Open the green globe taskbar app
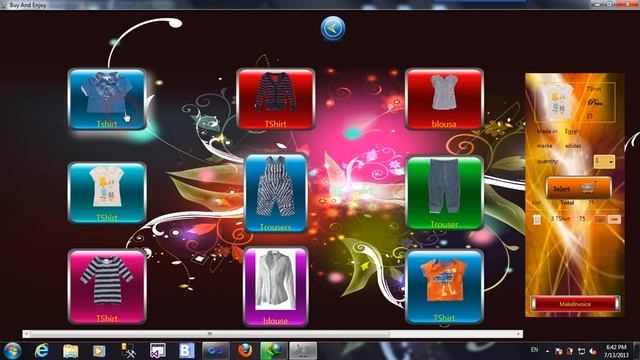The image size is (640, 360). 273,351
